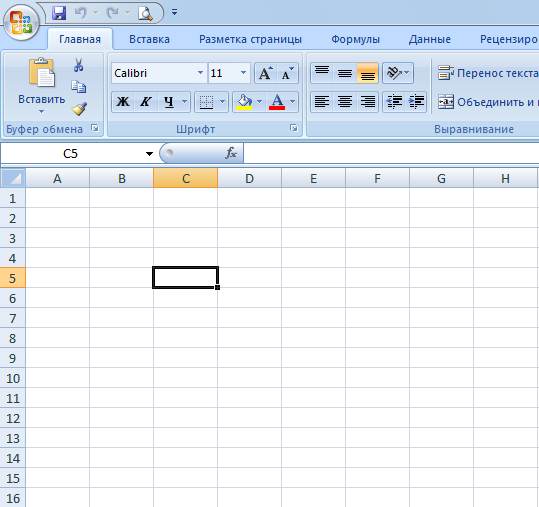
Task: Save the workbook with the floppy icon
Action: coord(59,13)
